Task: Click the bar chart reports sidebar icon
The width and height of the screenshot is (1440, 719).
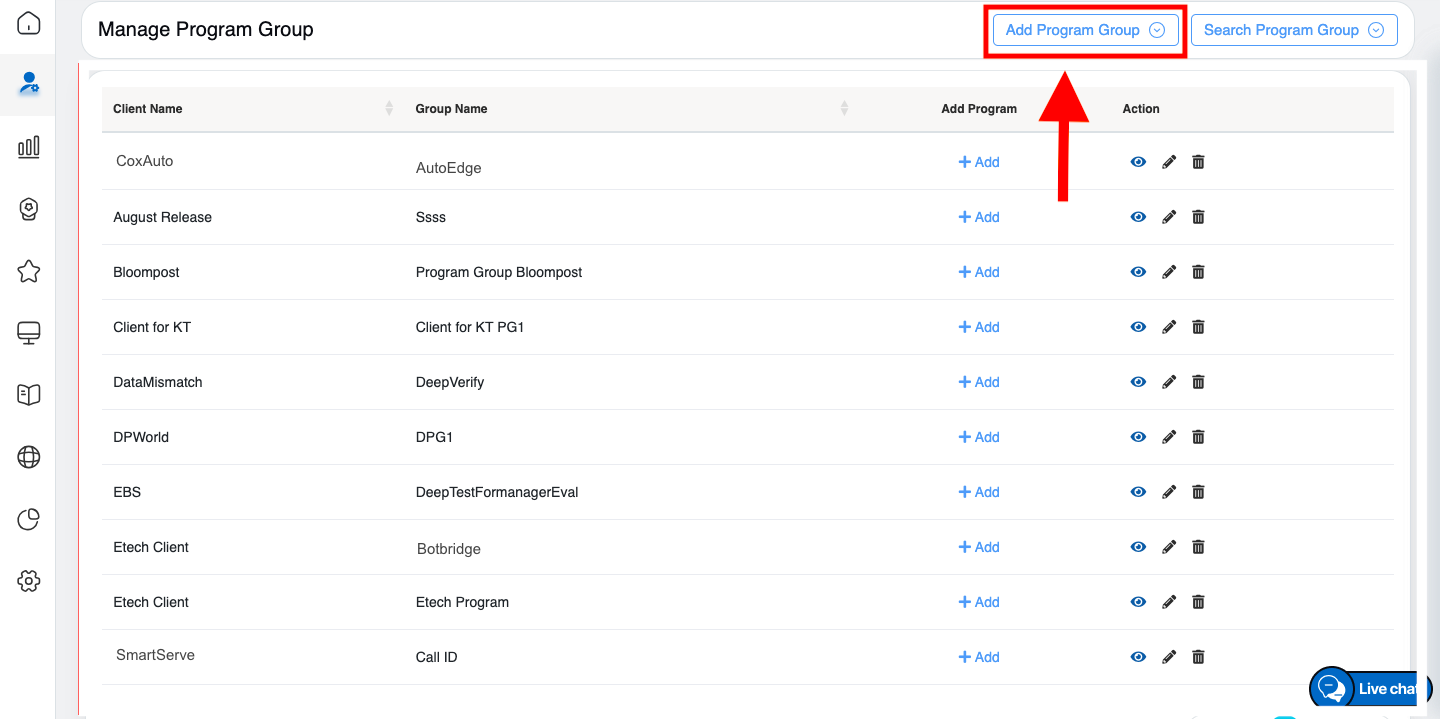Action: pyautogui.click(x=29, y=147)
